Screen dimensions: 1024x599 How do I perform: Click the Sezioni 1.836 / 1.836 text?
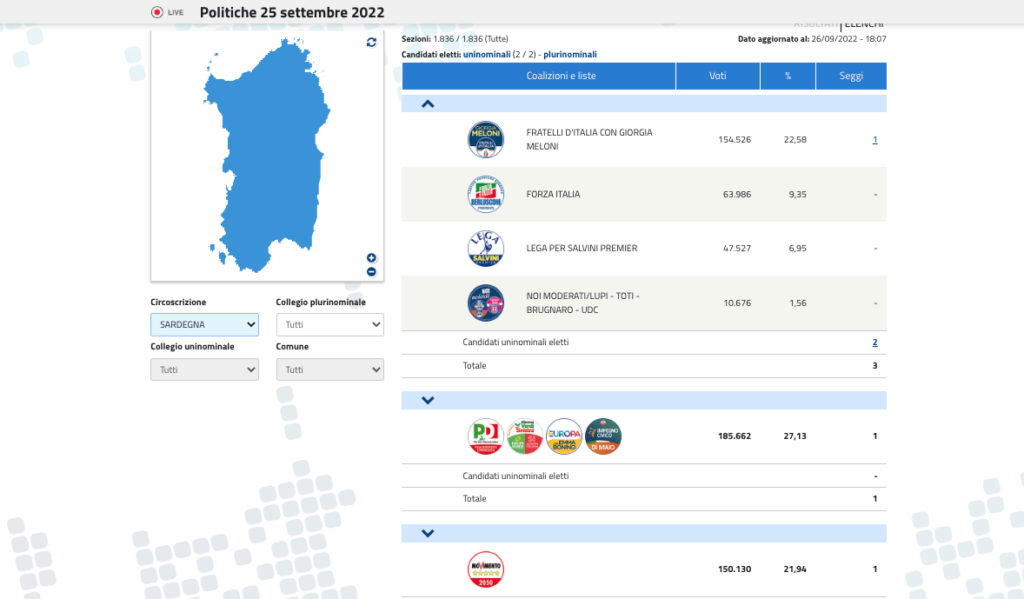[x=455, y=39]
